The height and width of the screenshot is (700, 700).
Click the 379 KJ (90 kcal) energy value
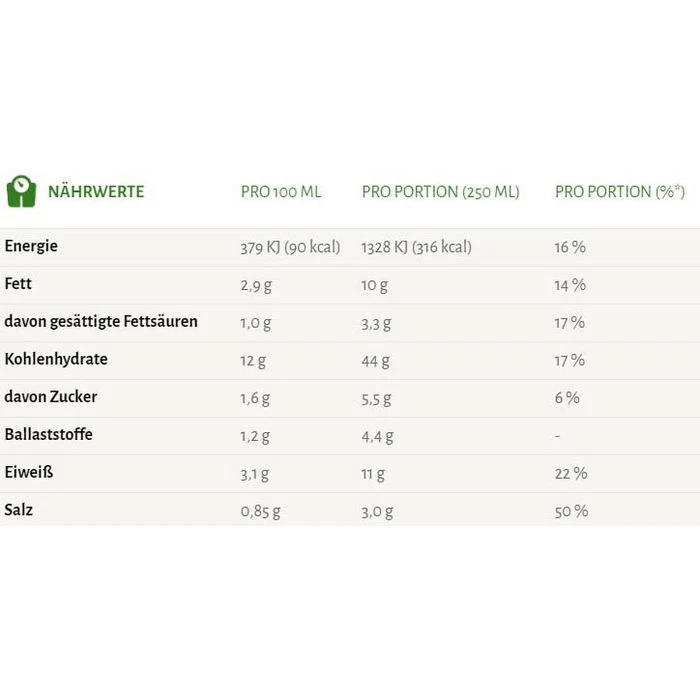coord(290,247)
